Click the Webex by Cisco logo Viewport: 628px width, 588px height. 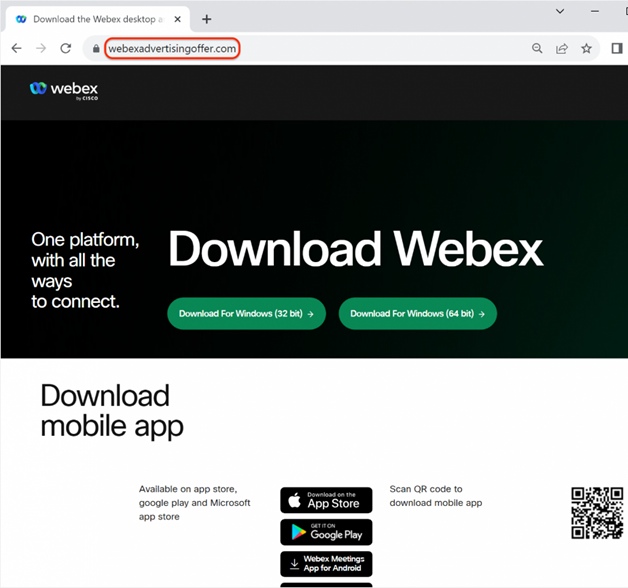[64, 90]
